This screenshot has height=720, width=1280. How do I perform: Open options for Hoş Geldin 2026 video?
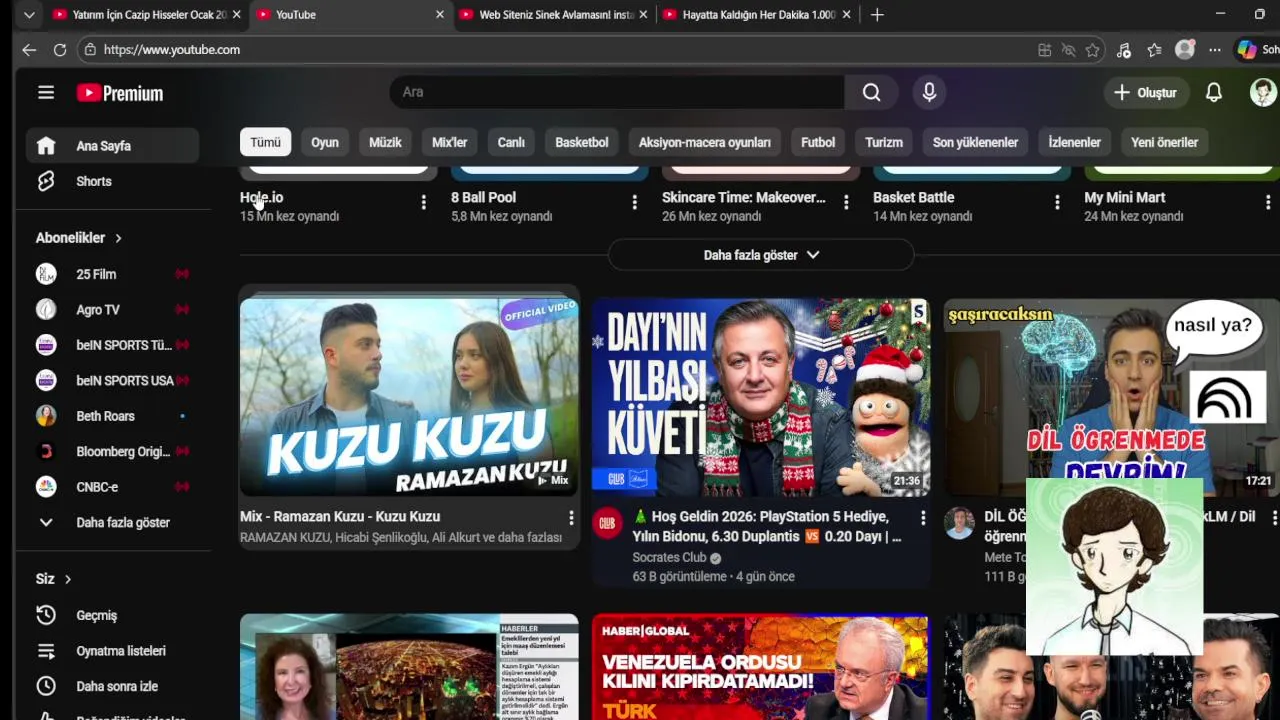[x=922, y=518]
